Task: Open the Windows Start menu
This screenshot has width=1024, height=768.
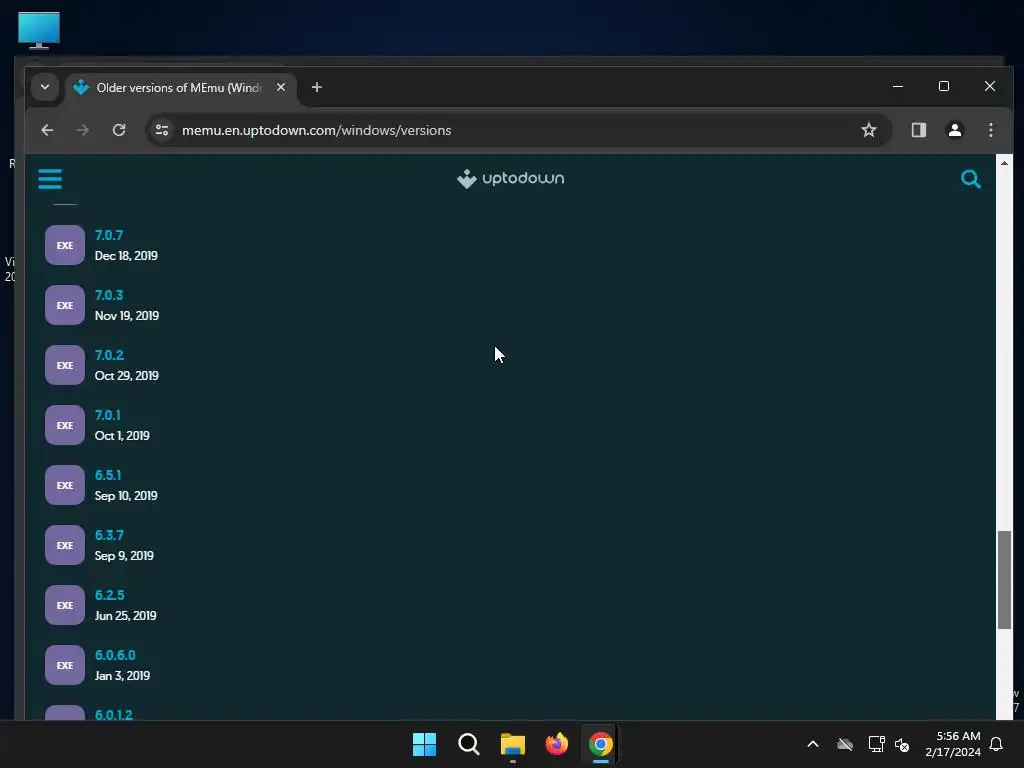Action: click(424, 744)
